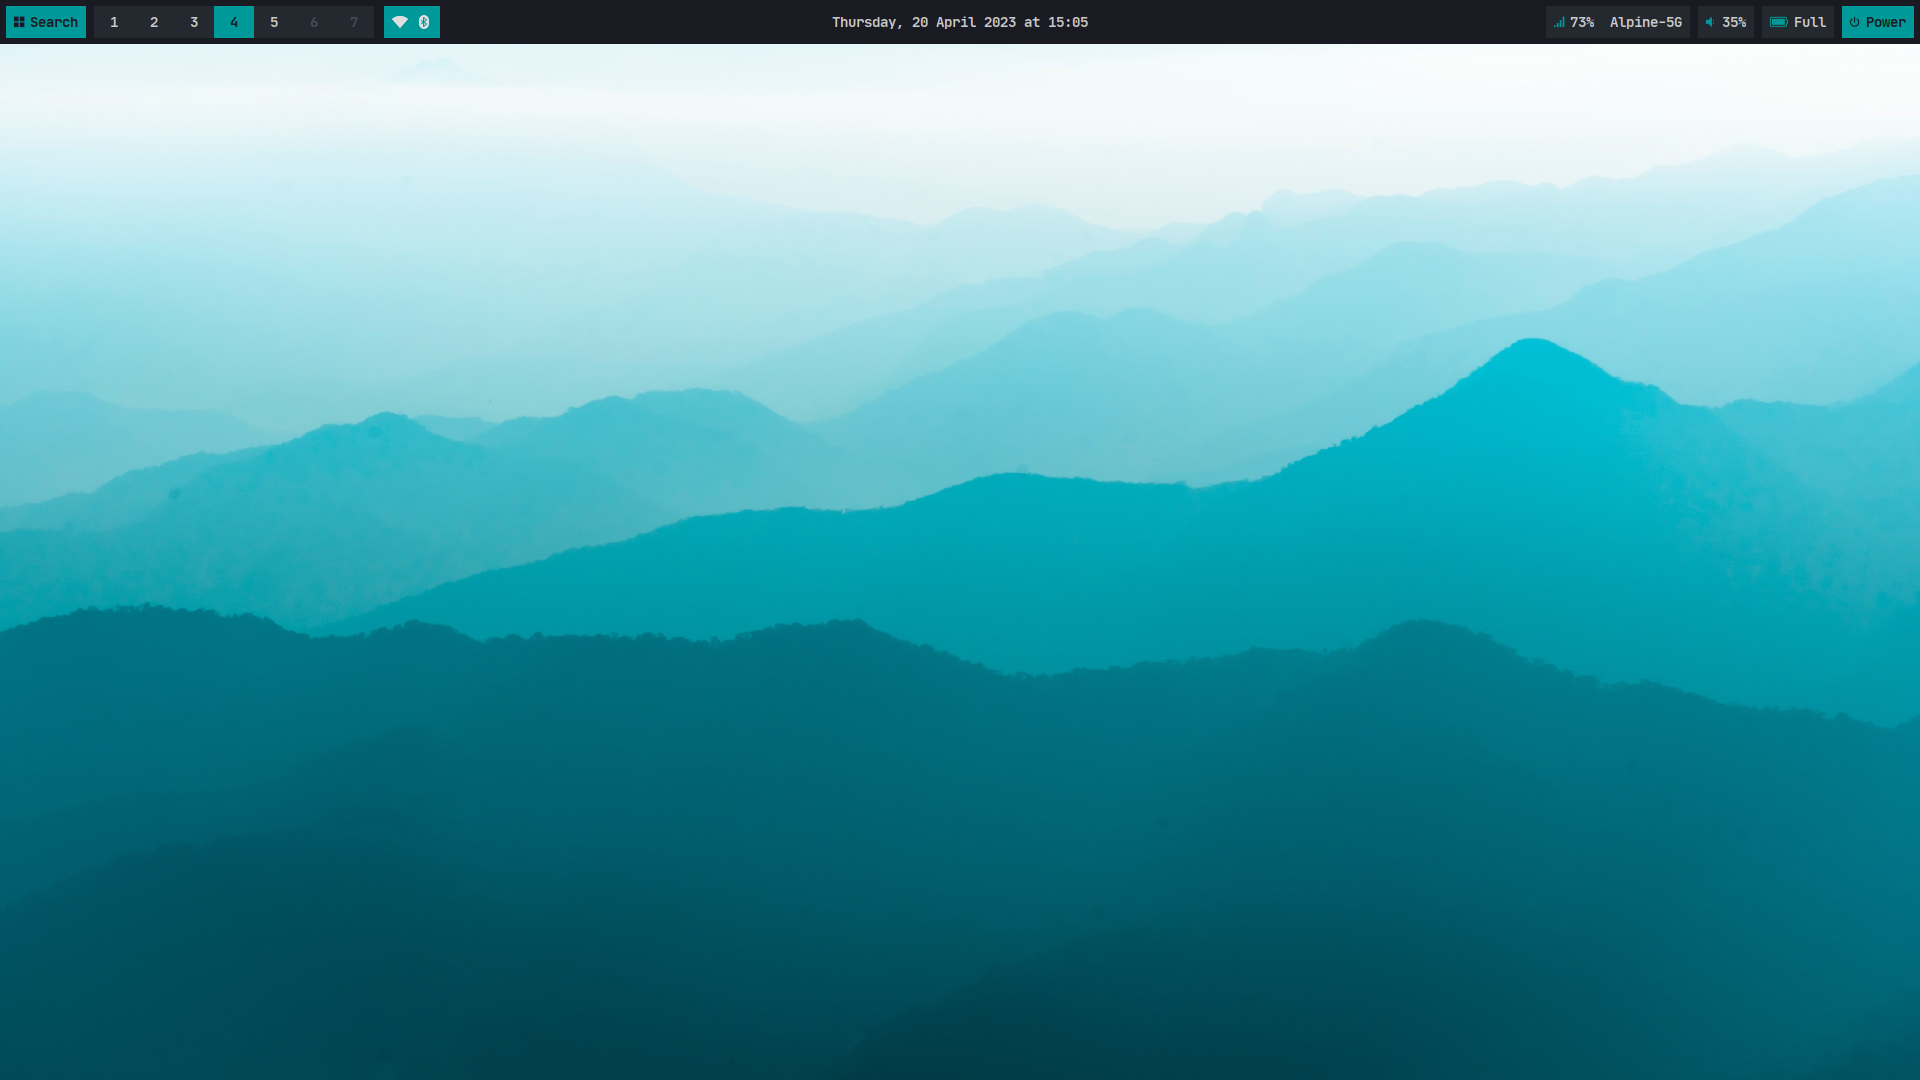Open the Power menu

click(1878, 22)
